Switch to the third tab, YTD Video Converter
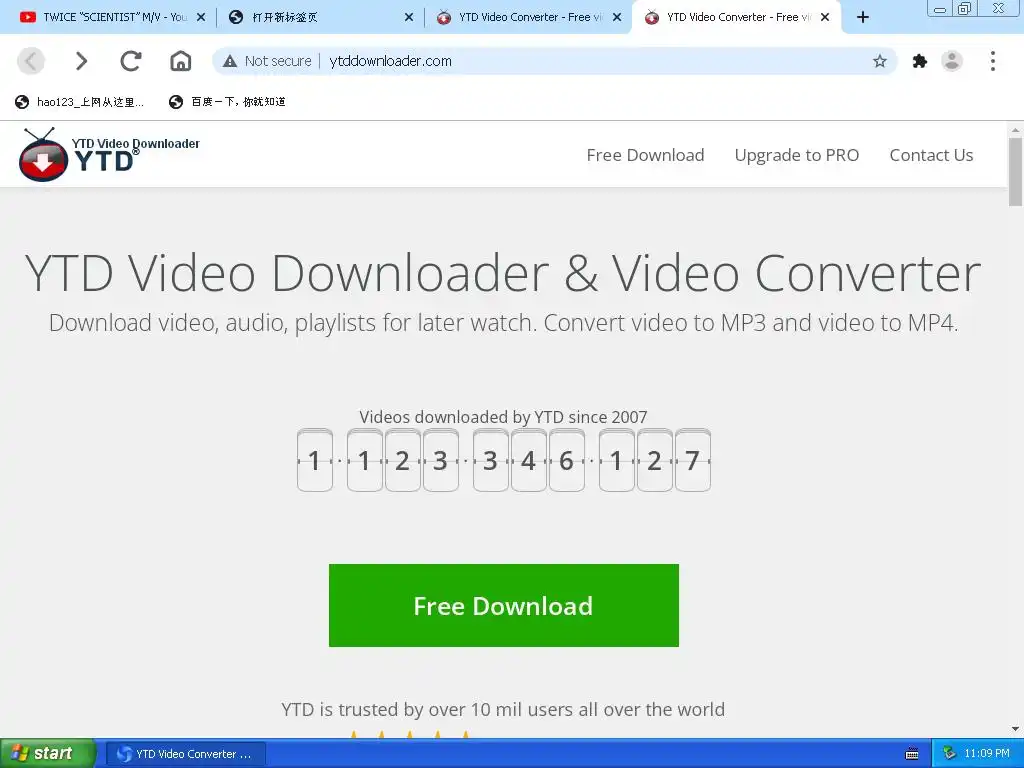This screenshot has width=1024, height=768. pyautogui.click(x=529, y=18)
